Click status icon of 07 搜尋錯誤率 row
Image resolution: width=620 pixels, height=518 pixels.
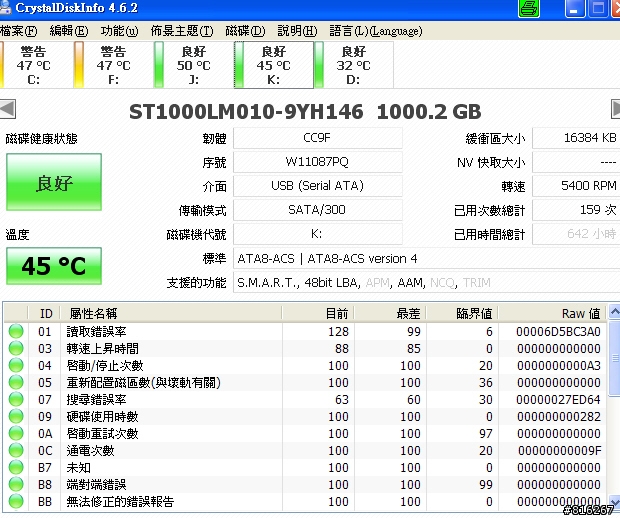[16, 399]
